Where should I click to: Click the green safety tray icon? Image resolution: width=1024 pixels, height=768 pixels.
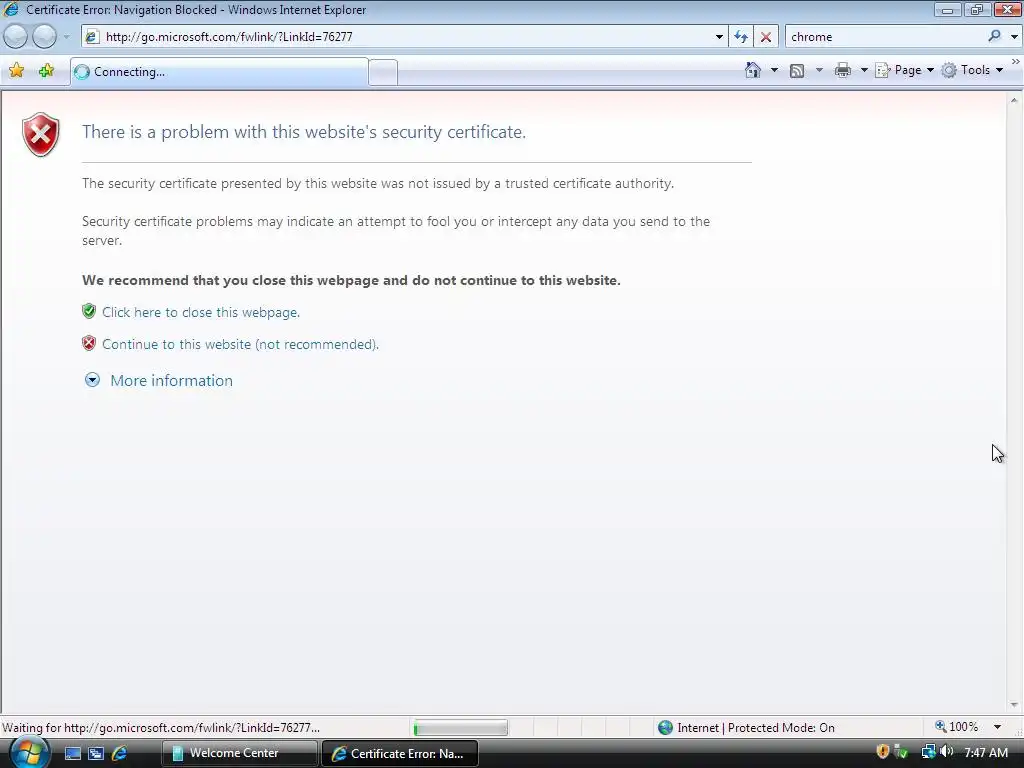pyautogui.click(x=901, y=752)
